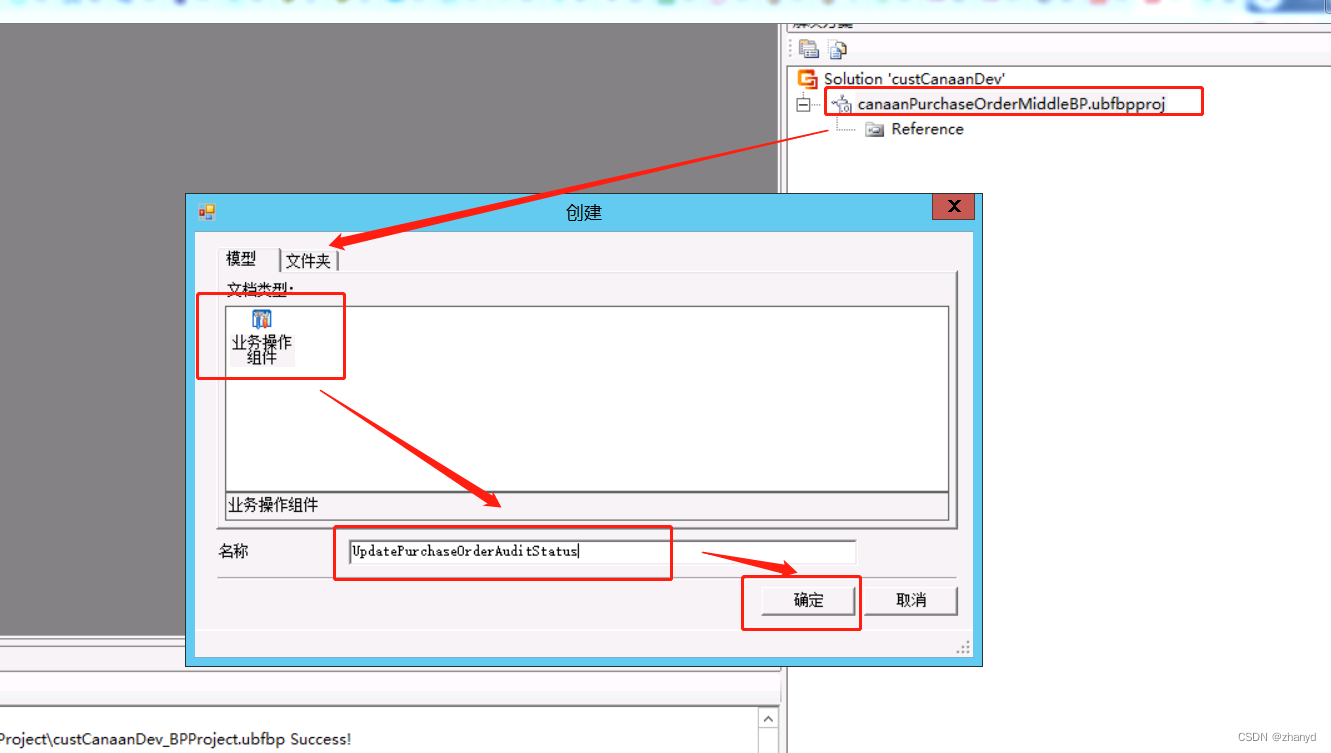This screenshot has width=1331, height=753.
Task: Click the properties icon in solution explorer toolbar
Action: 809,49
